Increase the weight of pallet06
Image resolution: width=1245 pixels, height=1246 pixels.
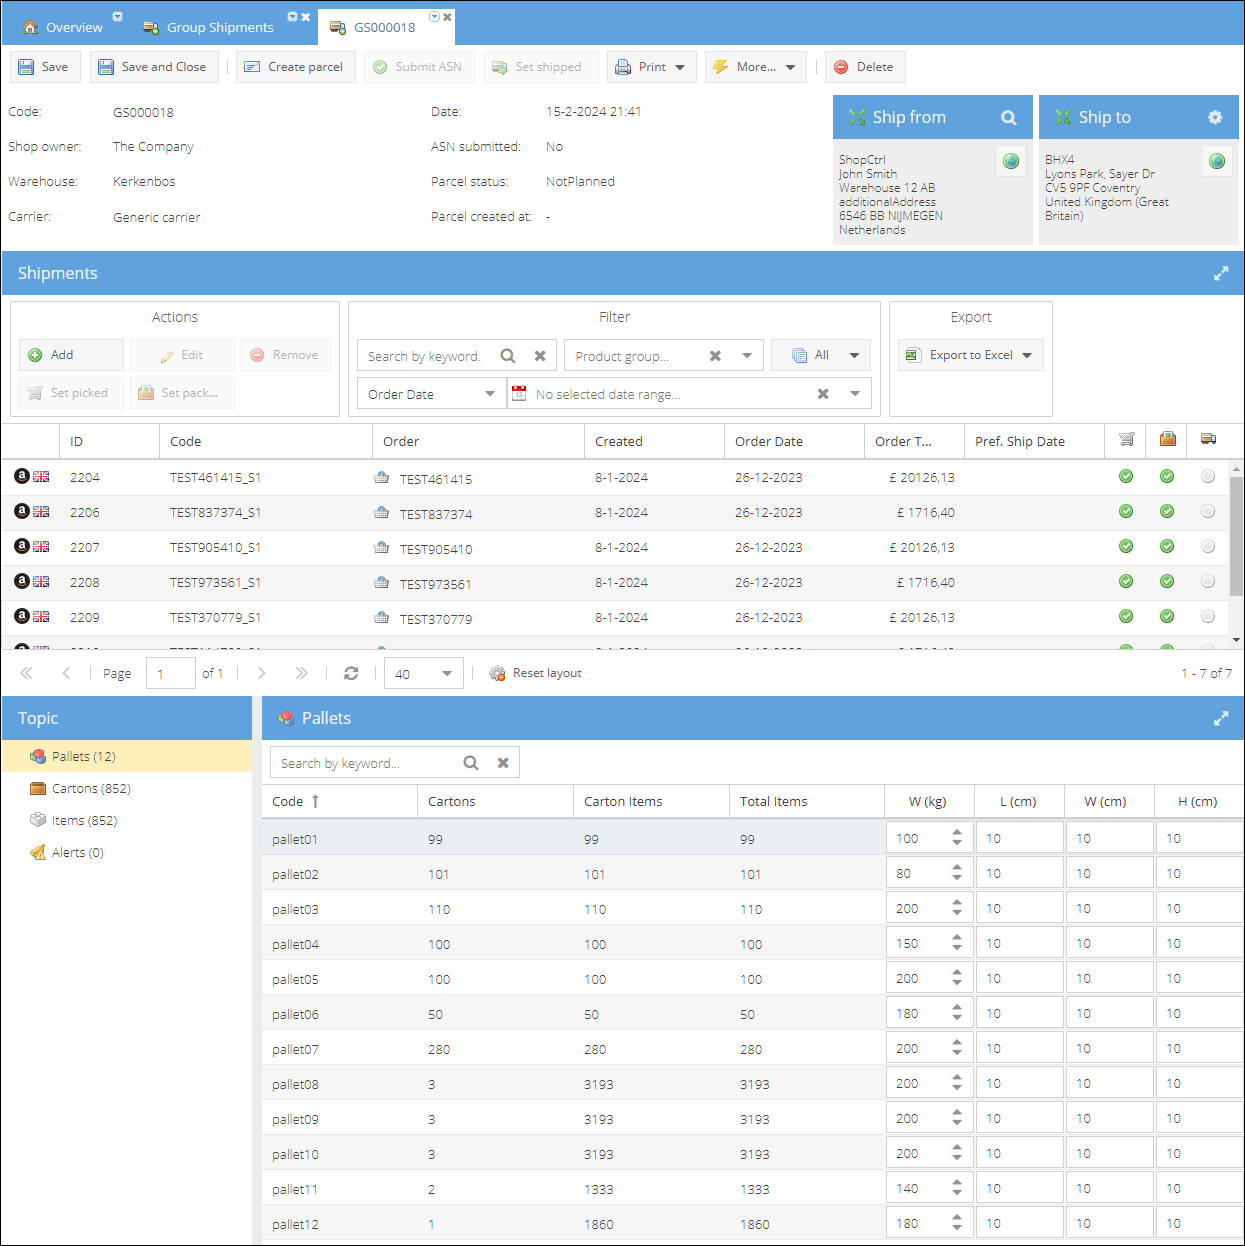[x=957, y=1008]
